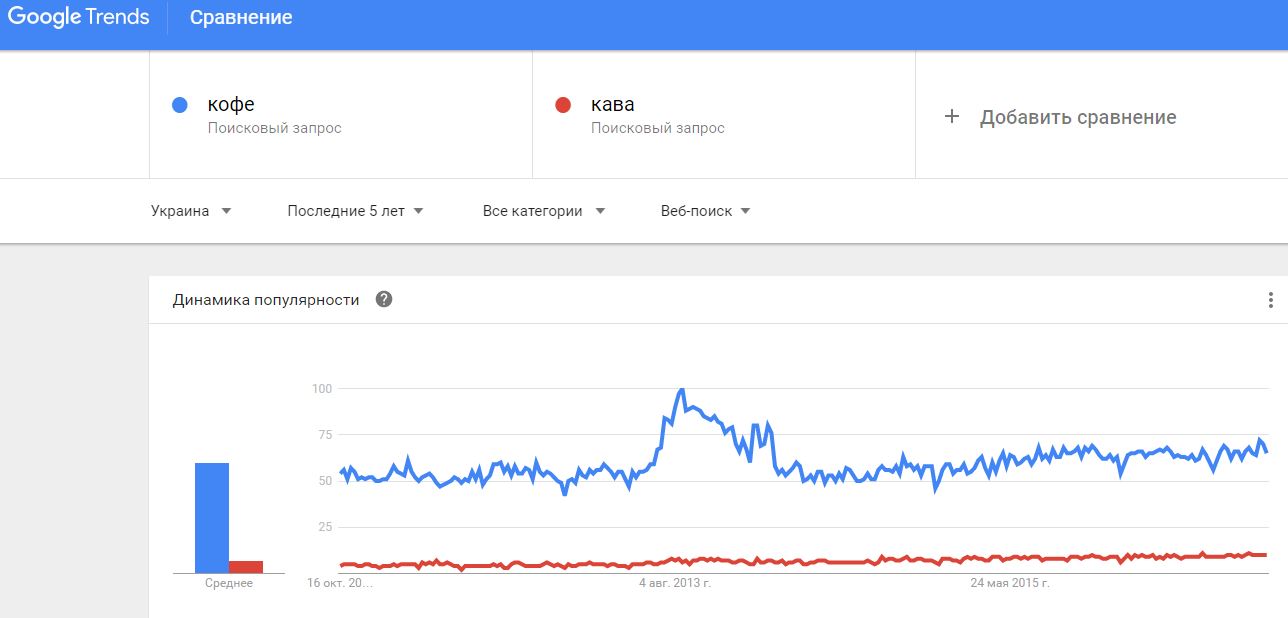Click the red кава term dot
The image size is (1288, 618).
(x=563, y=105)
